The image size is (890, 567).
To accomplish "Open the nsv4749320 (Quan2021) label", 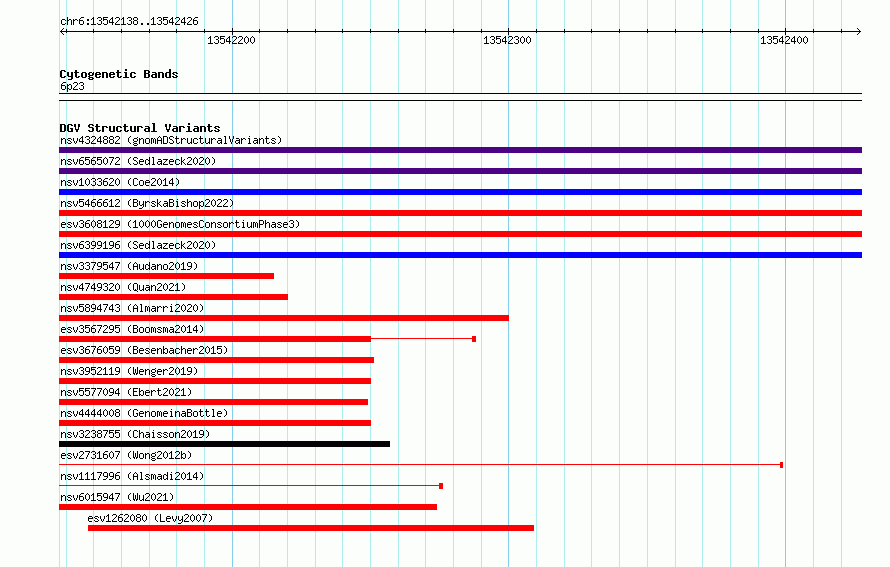I will [x=123, y=287].
